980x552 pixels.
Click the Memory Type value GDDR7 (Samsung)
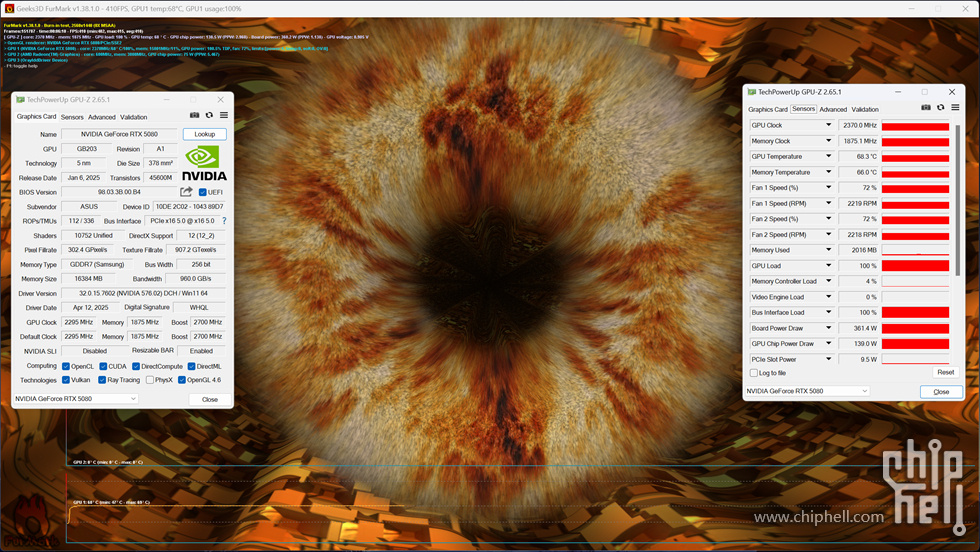click(97, 264)
